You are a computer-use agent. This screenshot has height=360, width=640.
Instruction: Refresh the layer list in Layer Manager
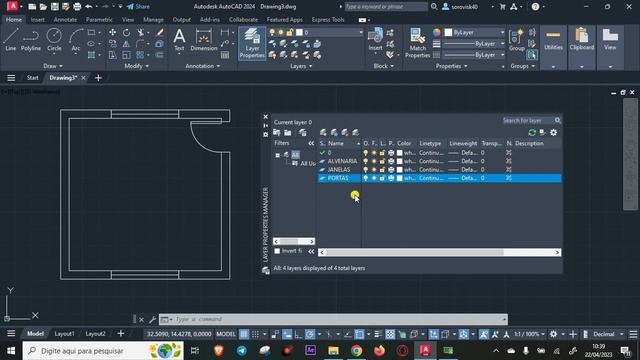(x=532, y=132)
